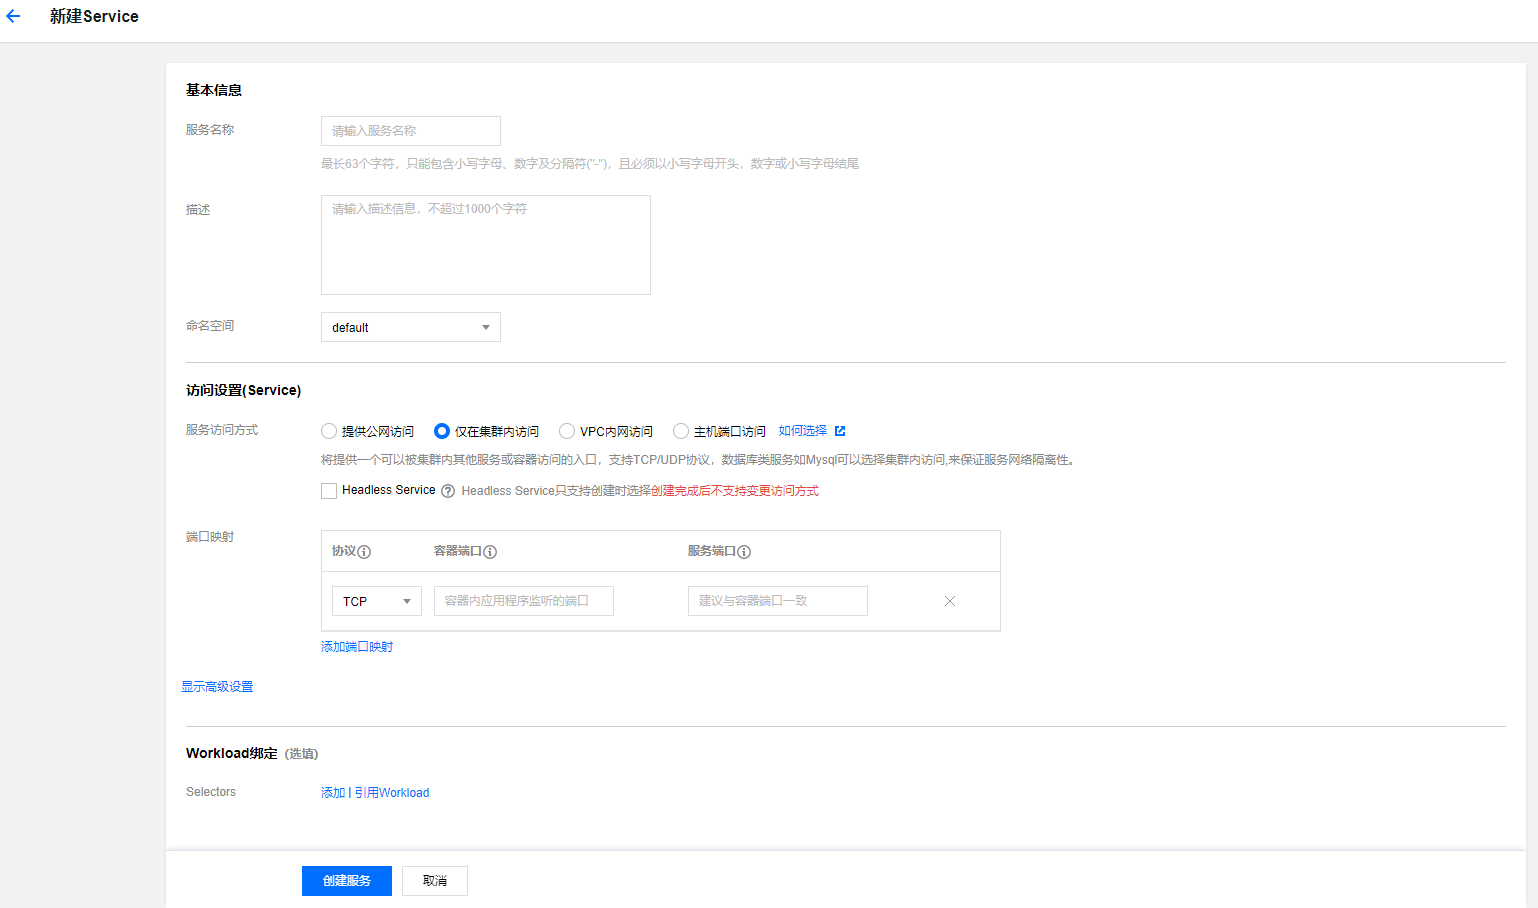This screenshot has height=908, width=1538.
Task: Choose the 主机端口访问 radio option
Action: click(x=681, y=431)
